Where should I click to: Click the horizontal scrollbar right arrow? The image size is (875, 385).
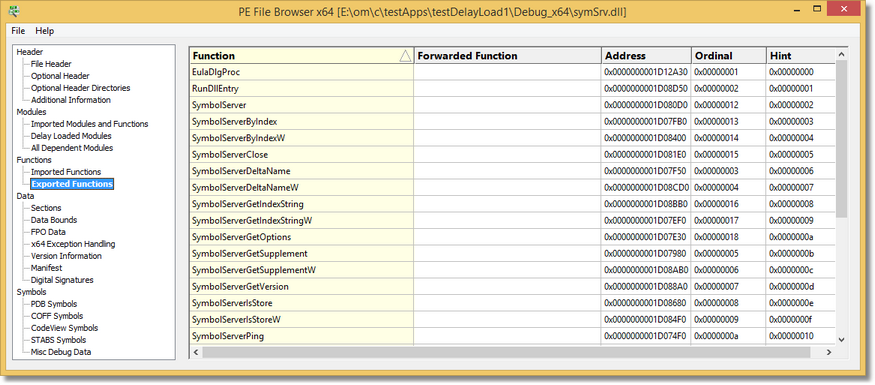829,352
